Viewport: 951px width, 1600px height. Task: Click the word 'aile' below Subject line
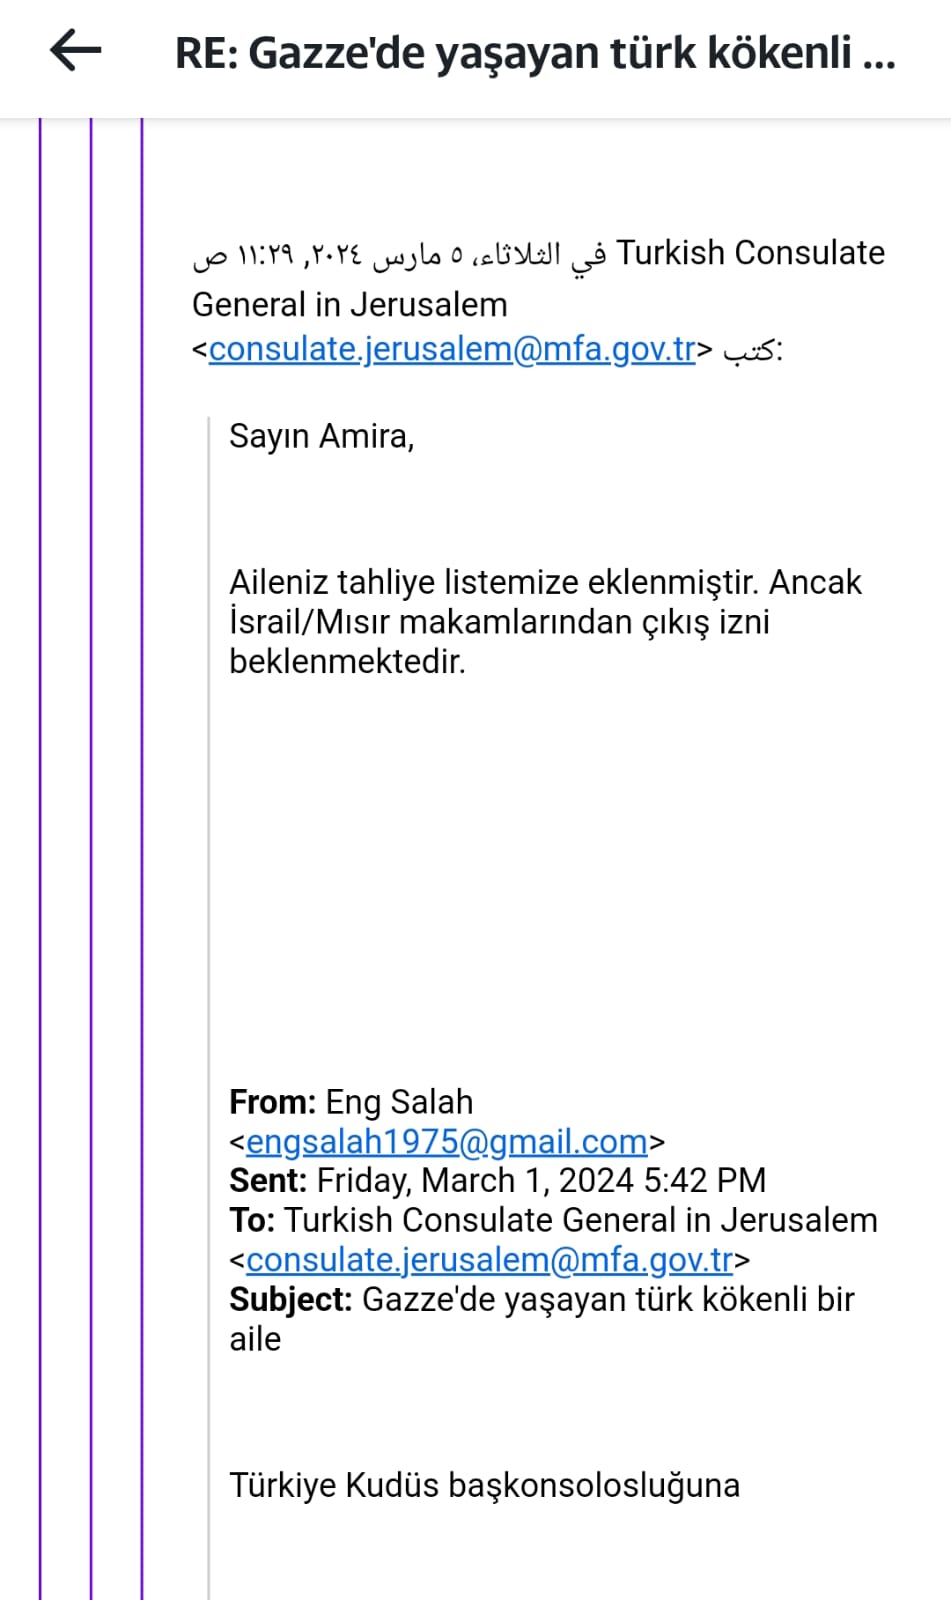click(x=255, y=1339)
